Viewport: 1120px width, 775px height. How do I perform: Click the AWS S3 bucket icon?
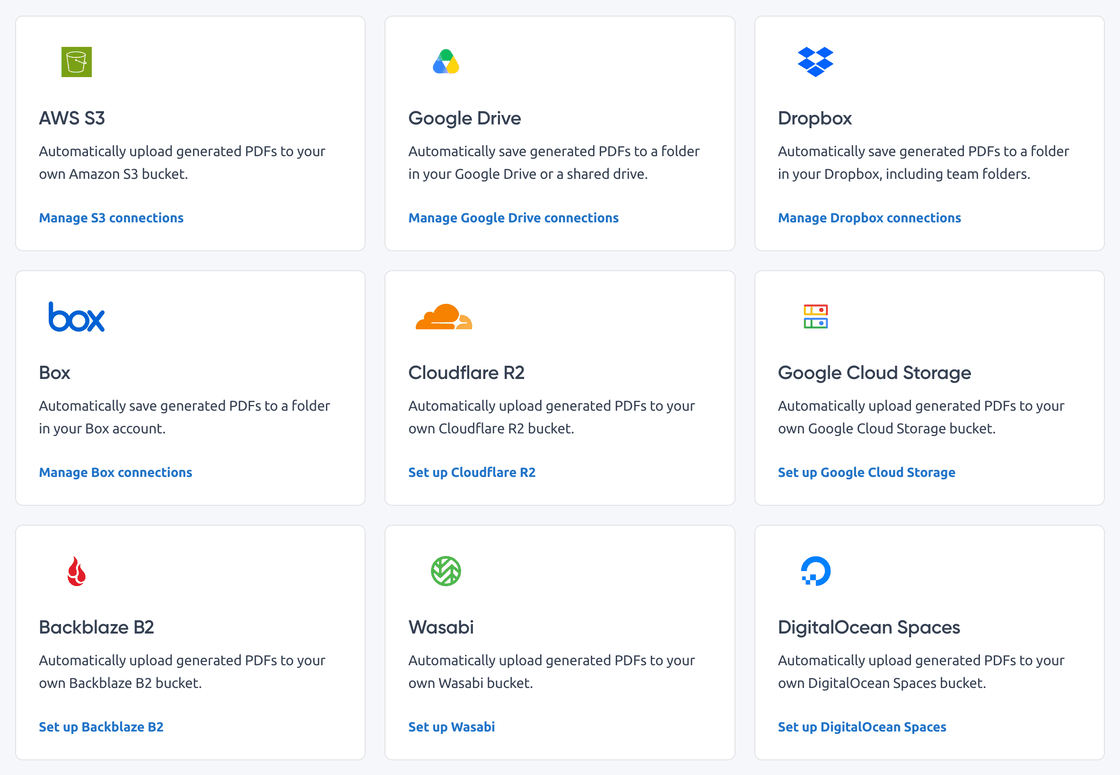[x=76, y=62]
